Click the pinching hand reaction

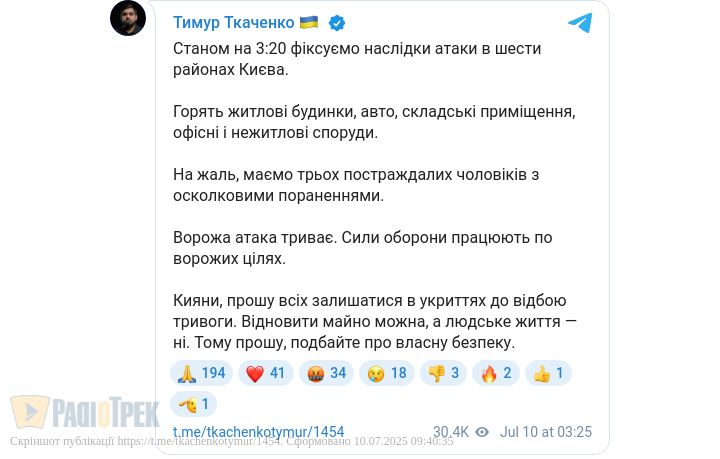tap(194, 404)
